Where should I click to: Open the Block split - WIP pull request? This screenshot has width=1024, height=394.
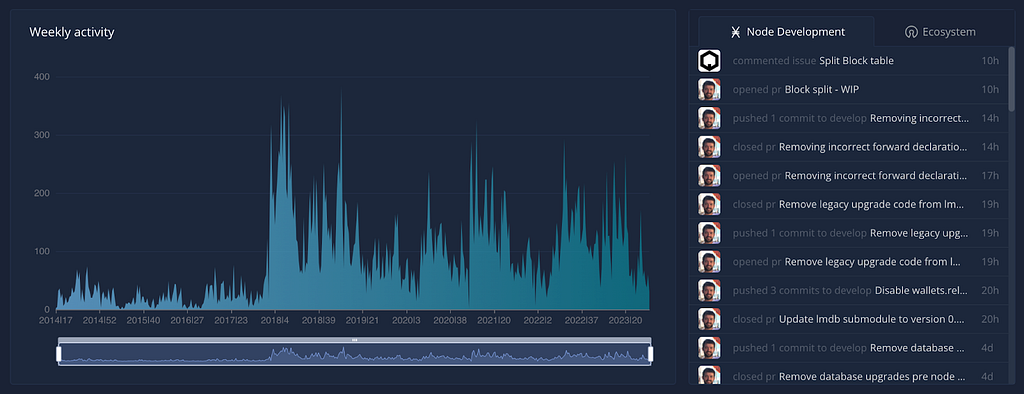[x=822, y=90]
